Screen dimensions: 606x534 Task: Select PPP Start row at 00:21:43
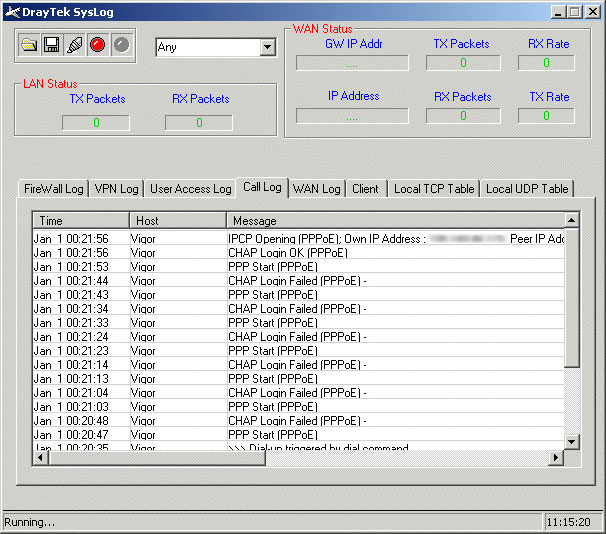298,295
